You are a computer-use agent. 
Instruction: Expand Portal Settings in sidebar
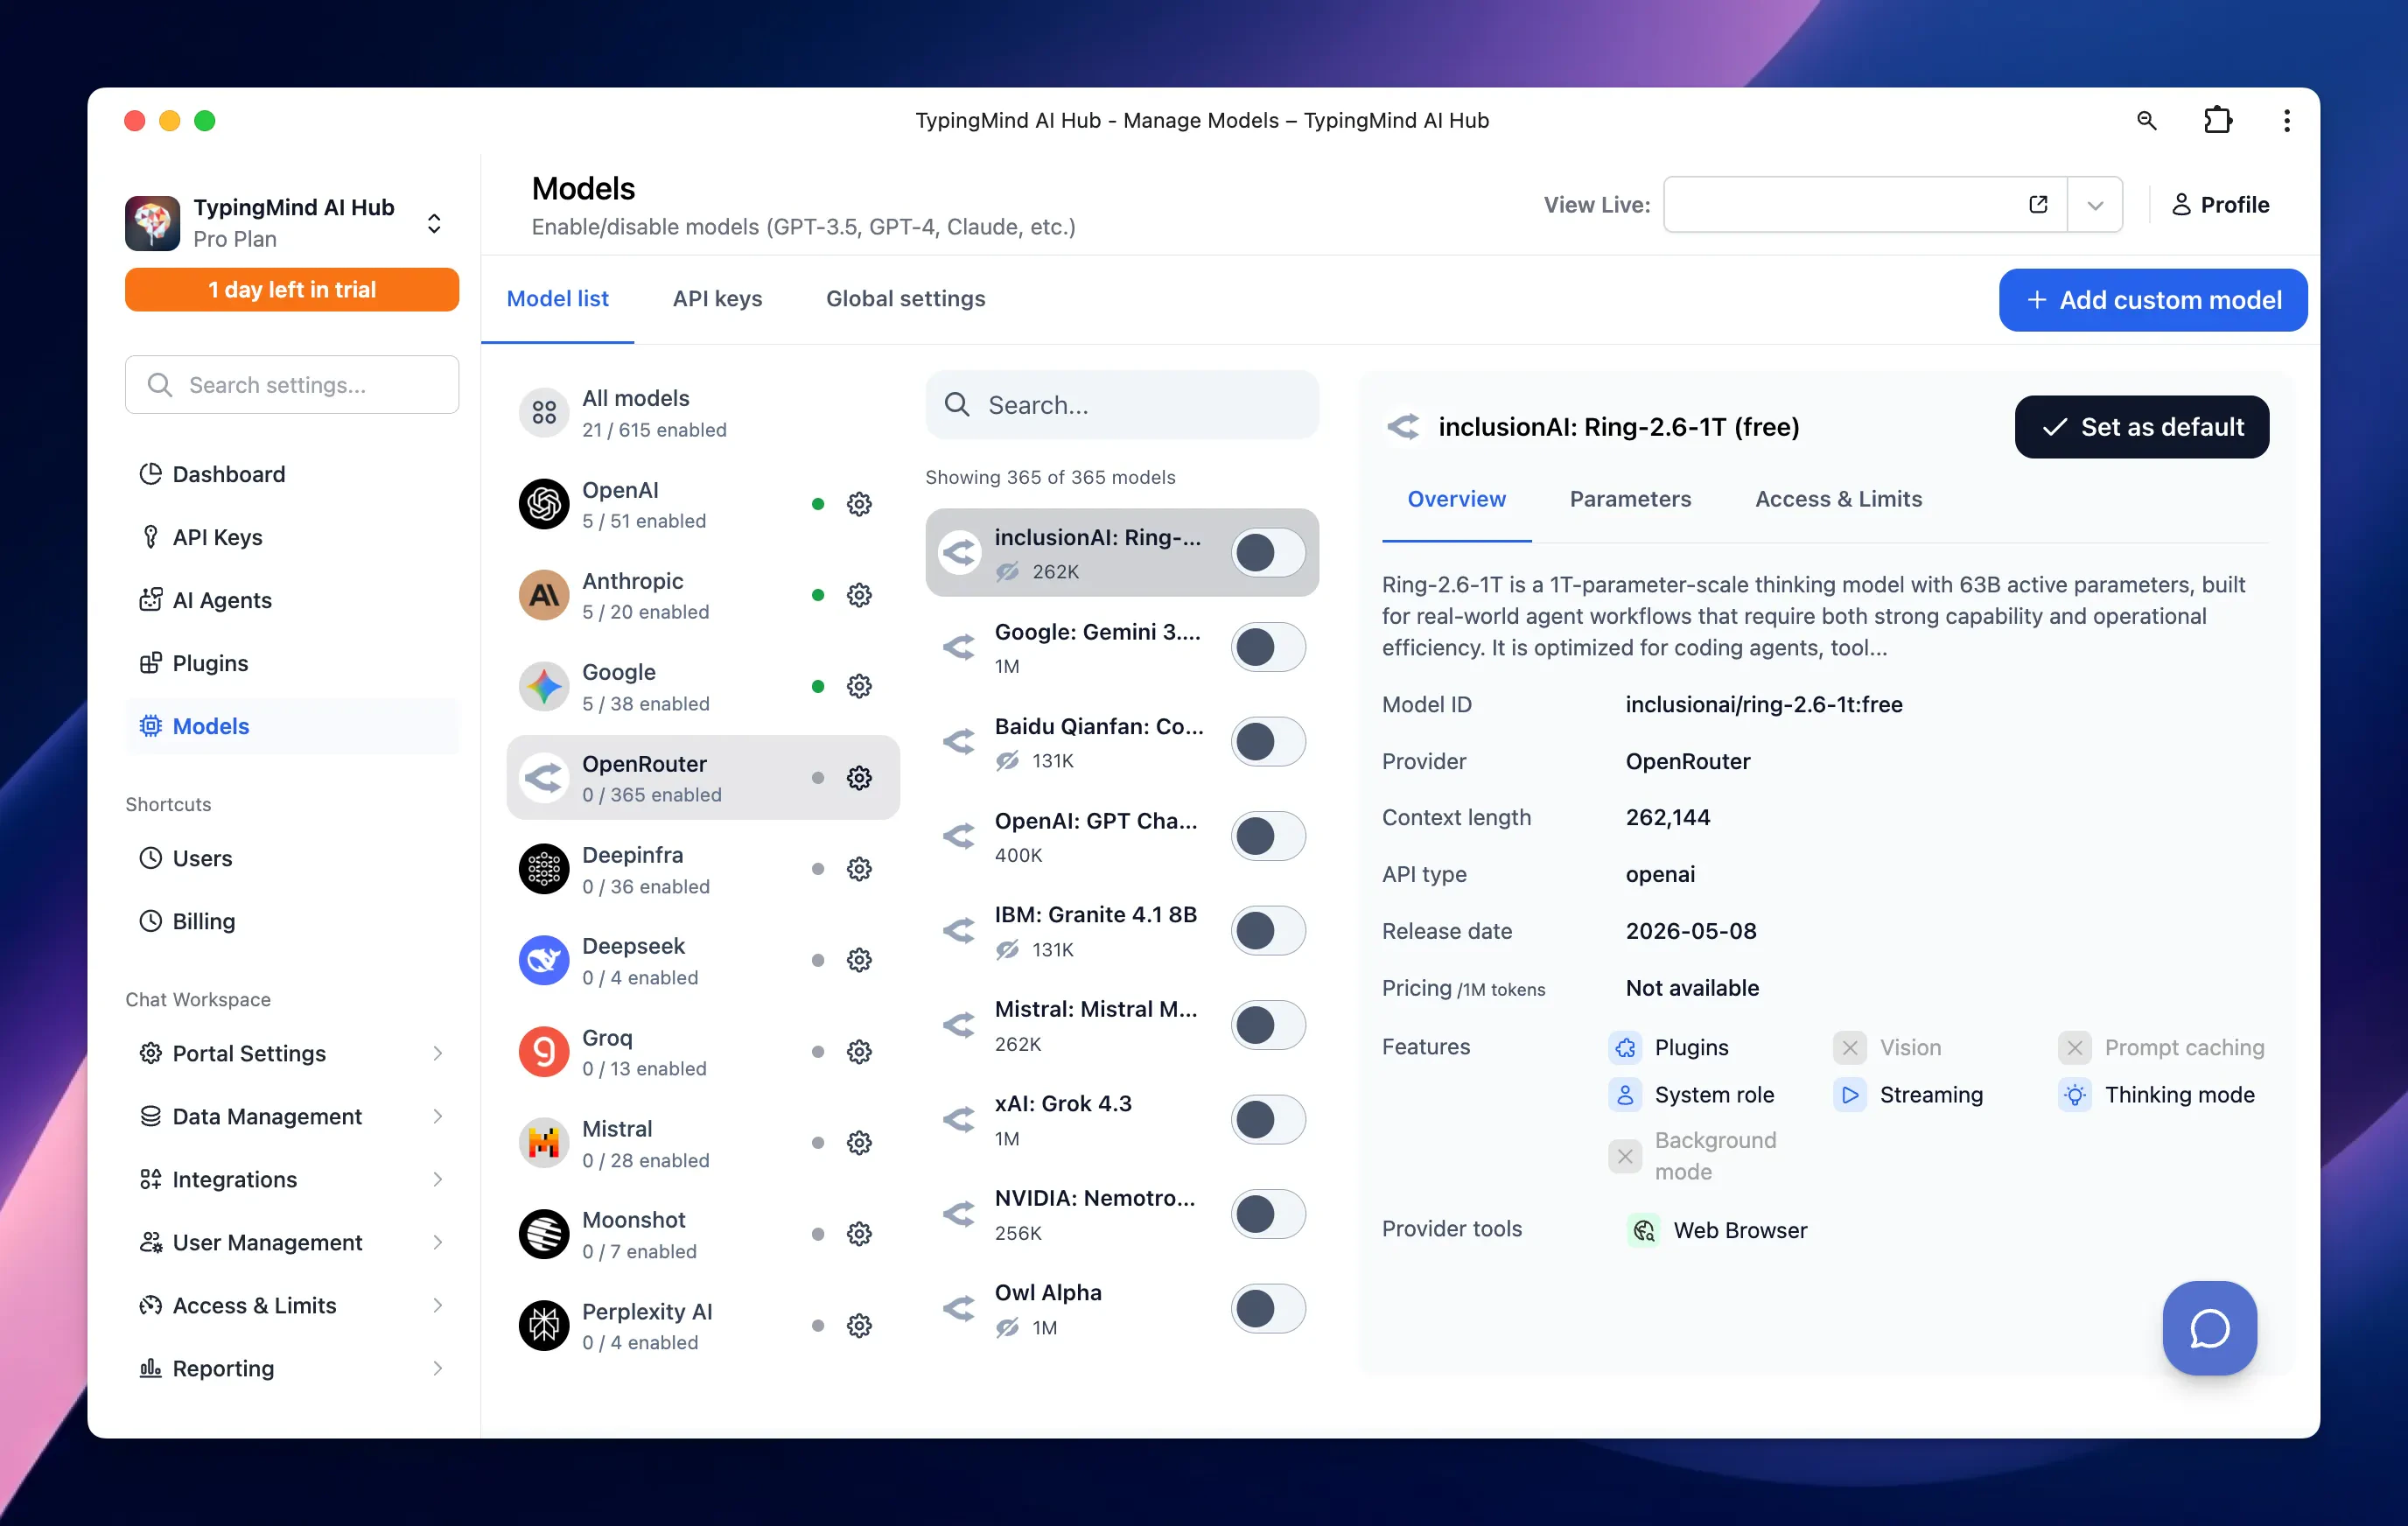tap(292, 1053)
